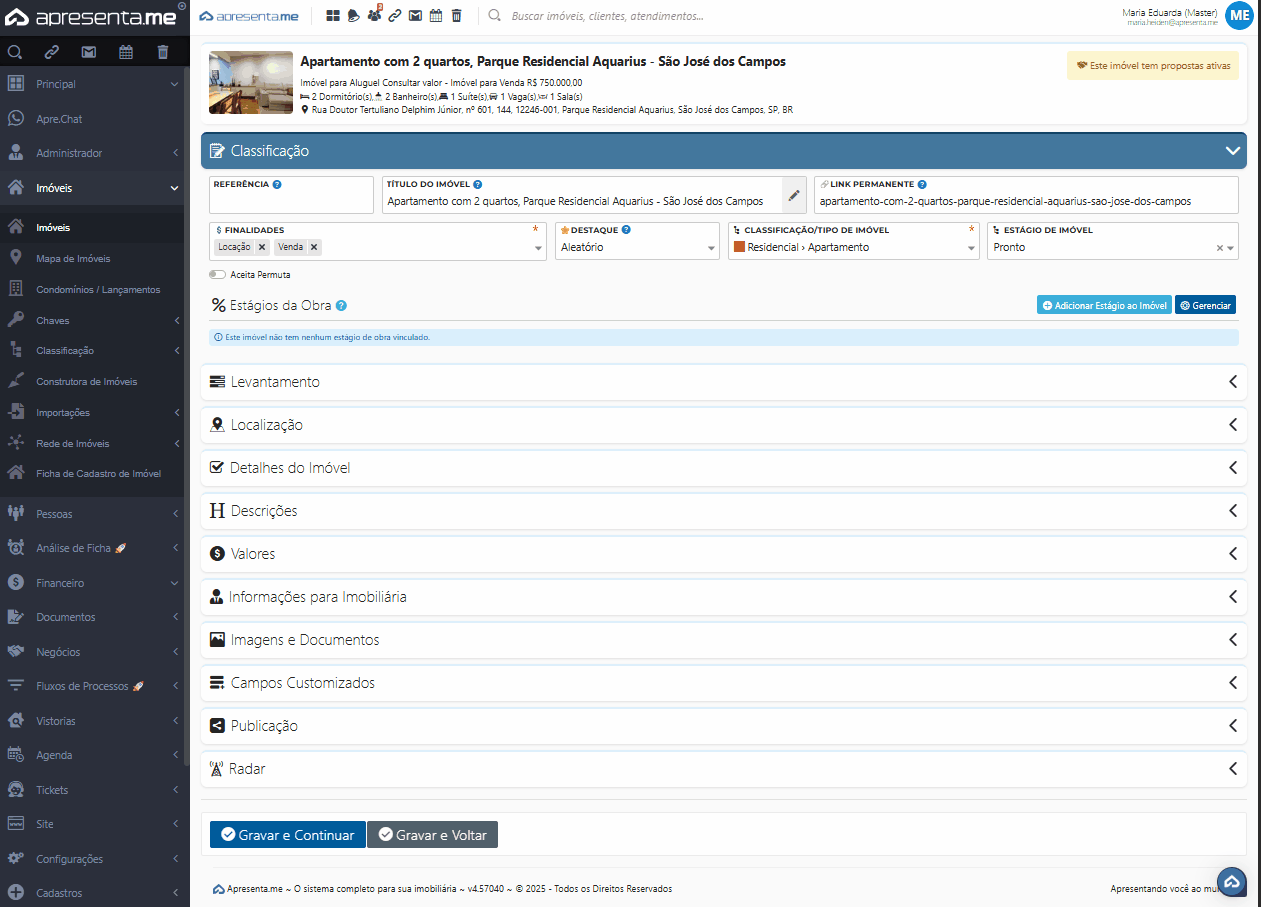Click the users icon with notification badge
1261x907 pixels.
click(x=374, y=16)
